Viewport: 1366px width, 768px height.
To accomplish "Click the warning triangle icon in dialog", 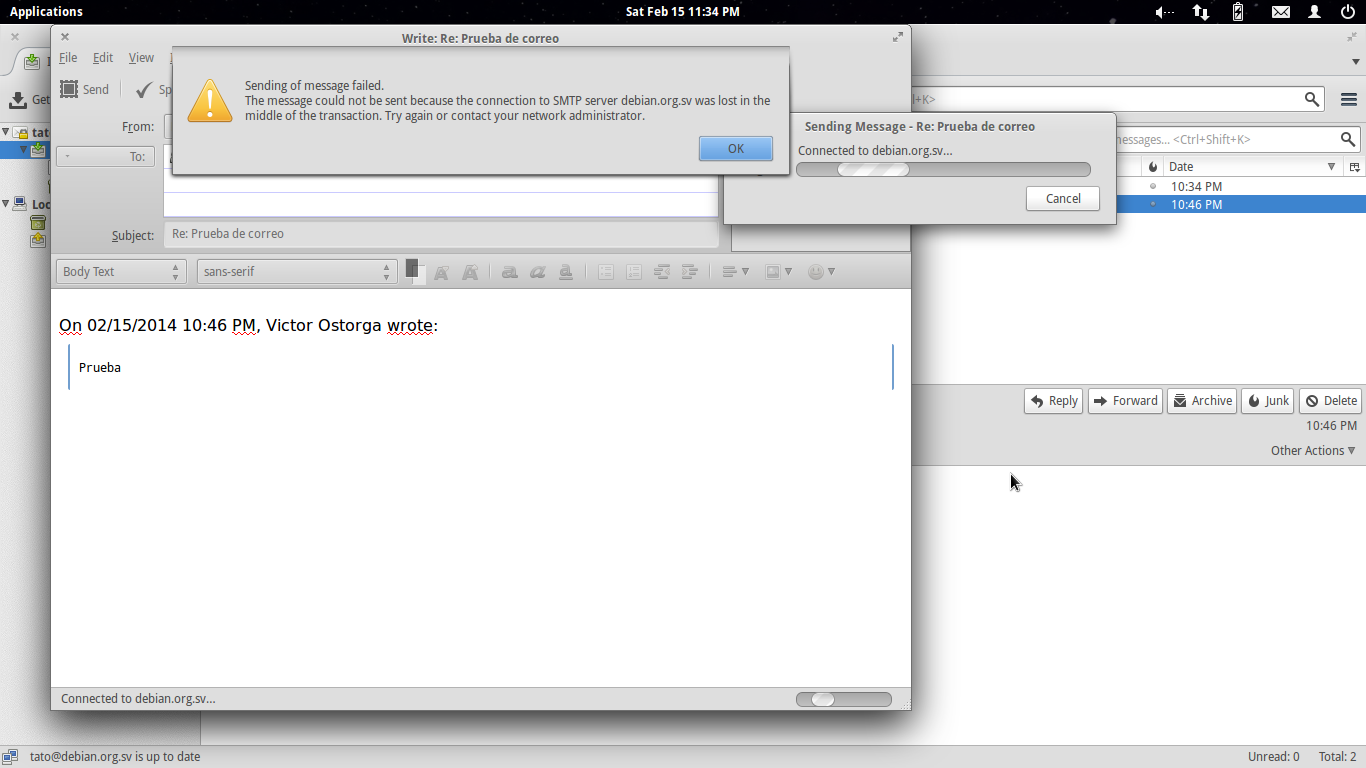I will coord(210,100).
